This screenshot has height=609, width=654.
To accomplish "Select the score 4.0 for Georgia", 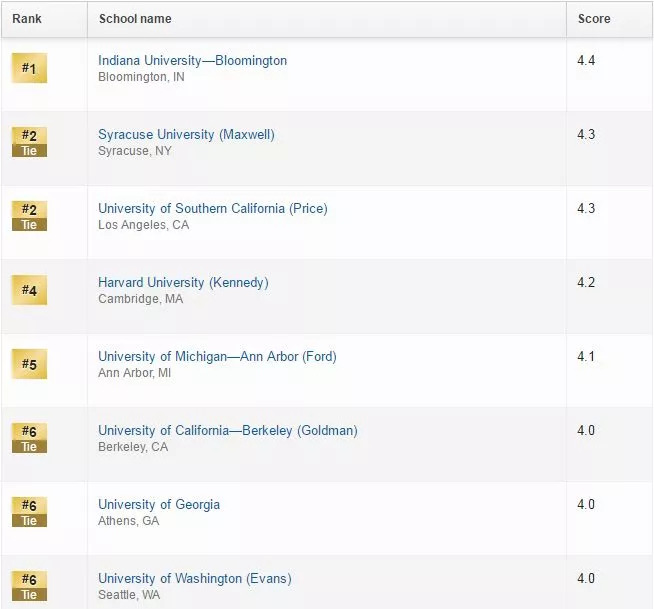I will point(586,504).
